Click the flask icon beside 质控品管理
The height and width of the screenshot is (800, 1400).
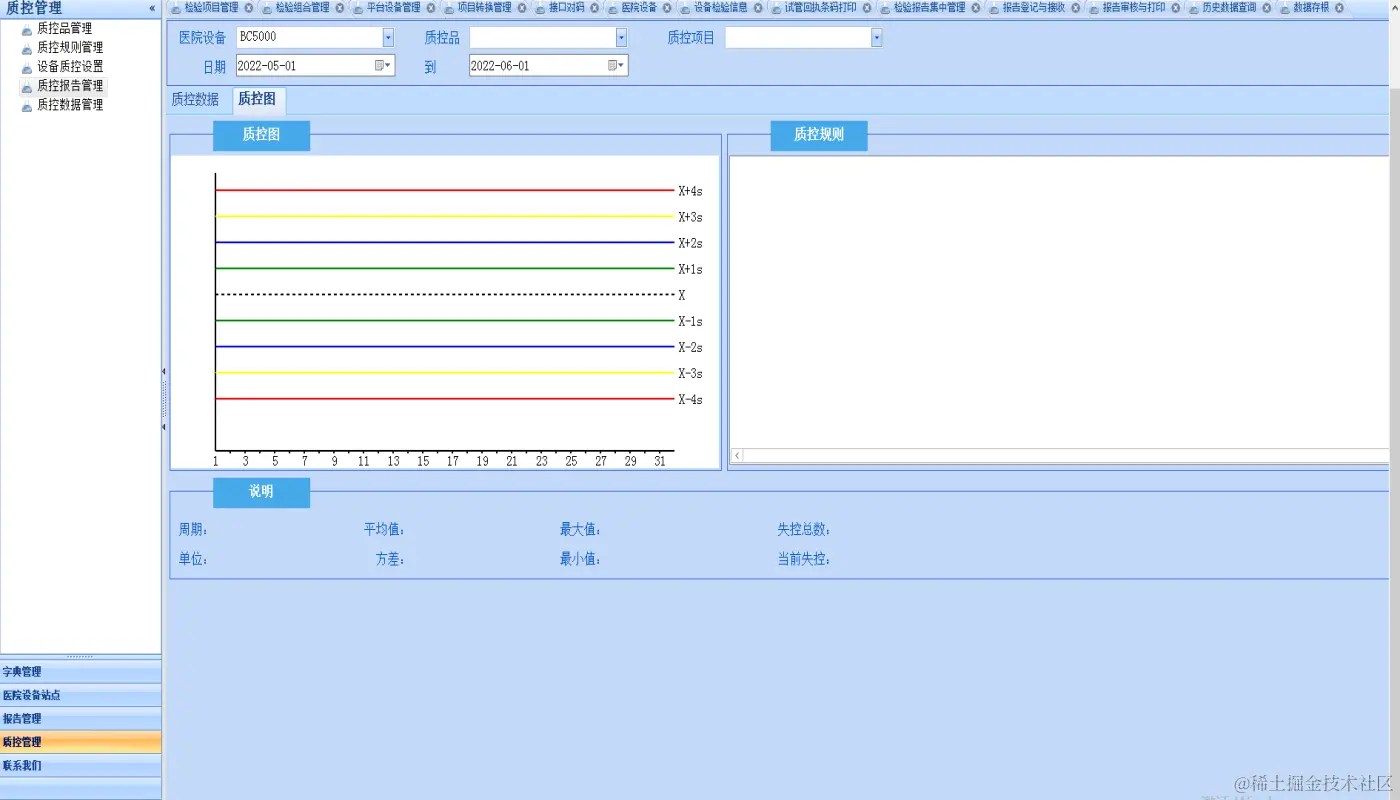coord(27,29)
